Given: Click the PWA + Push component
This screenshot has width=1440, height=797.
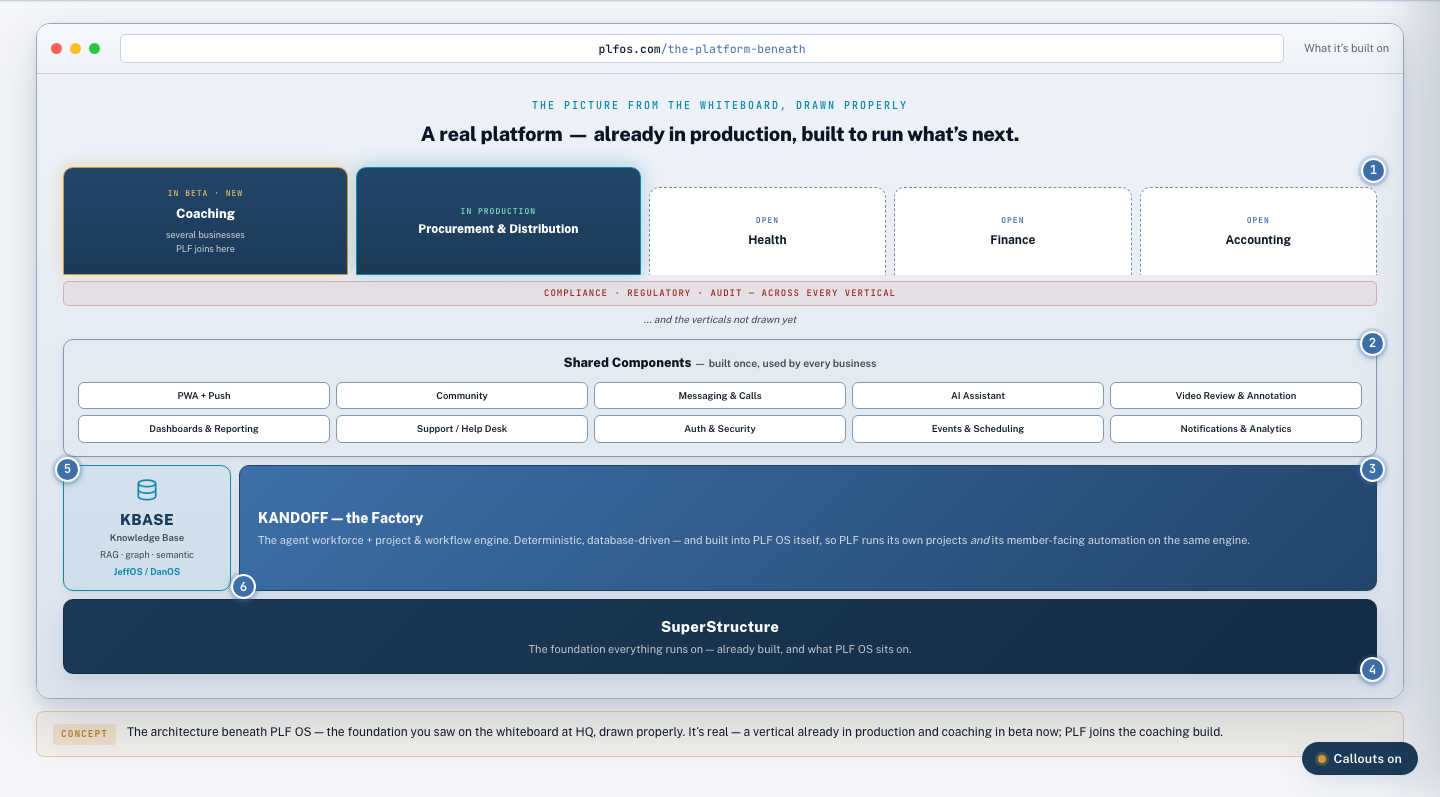Looking at the screenshot, I should [x=204, y=395].
